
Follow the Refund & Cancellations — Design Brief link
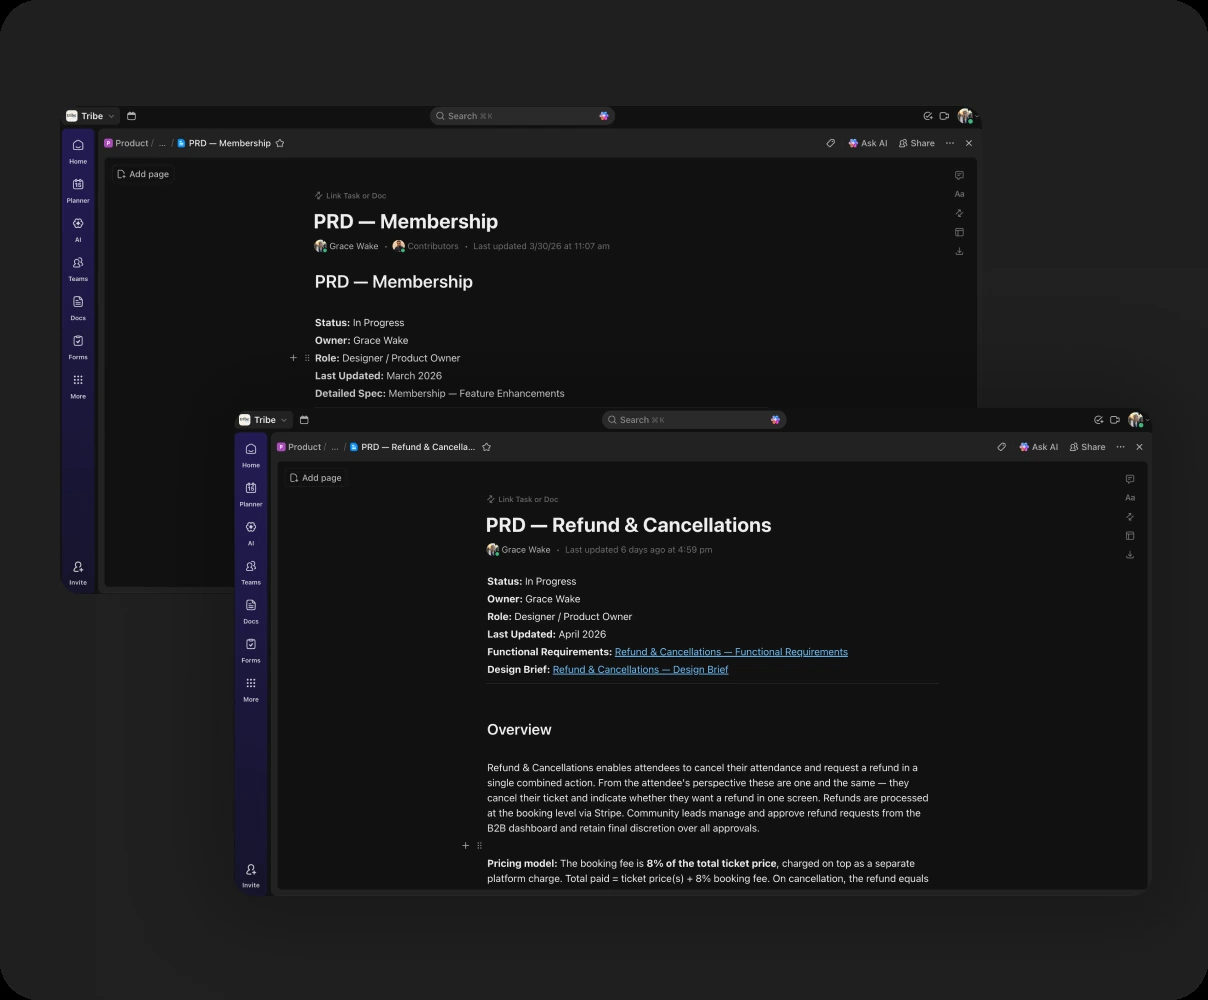640,670
